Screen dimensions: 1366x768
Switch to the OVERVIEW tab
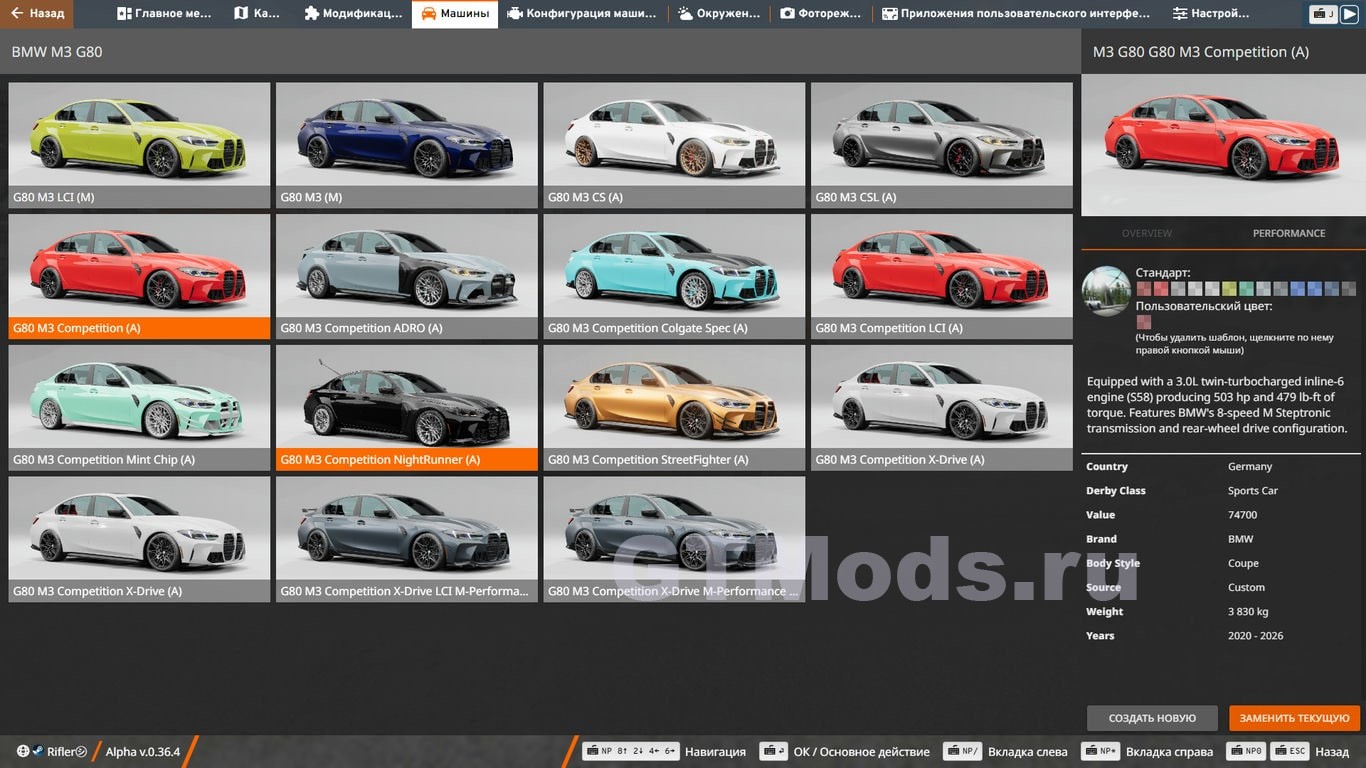(1146, 233)
